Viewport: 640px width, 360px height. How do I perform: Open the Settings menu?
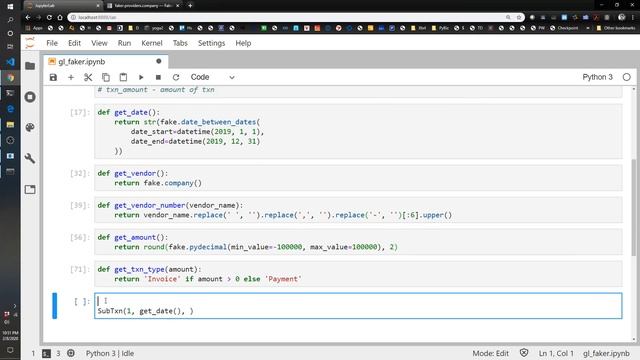point(211,43)
